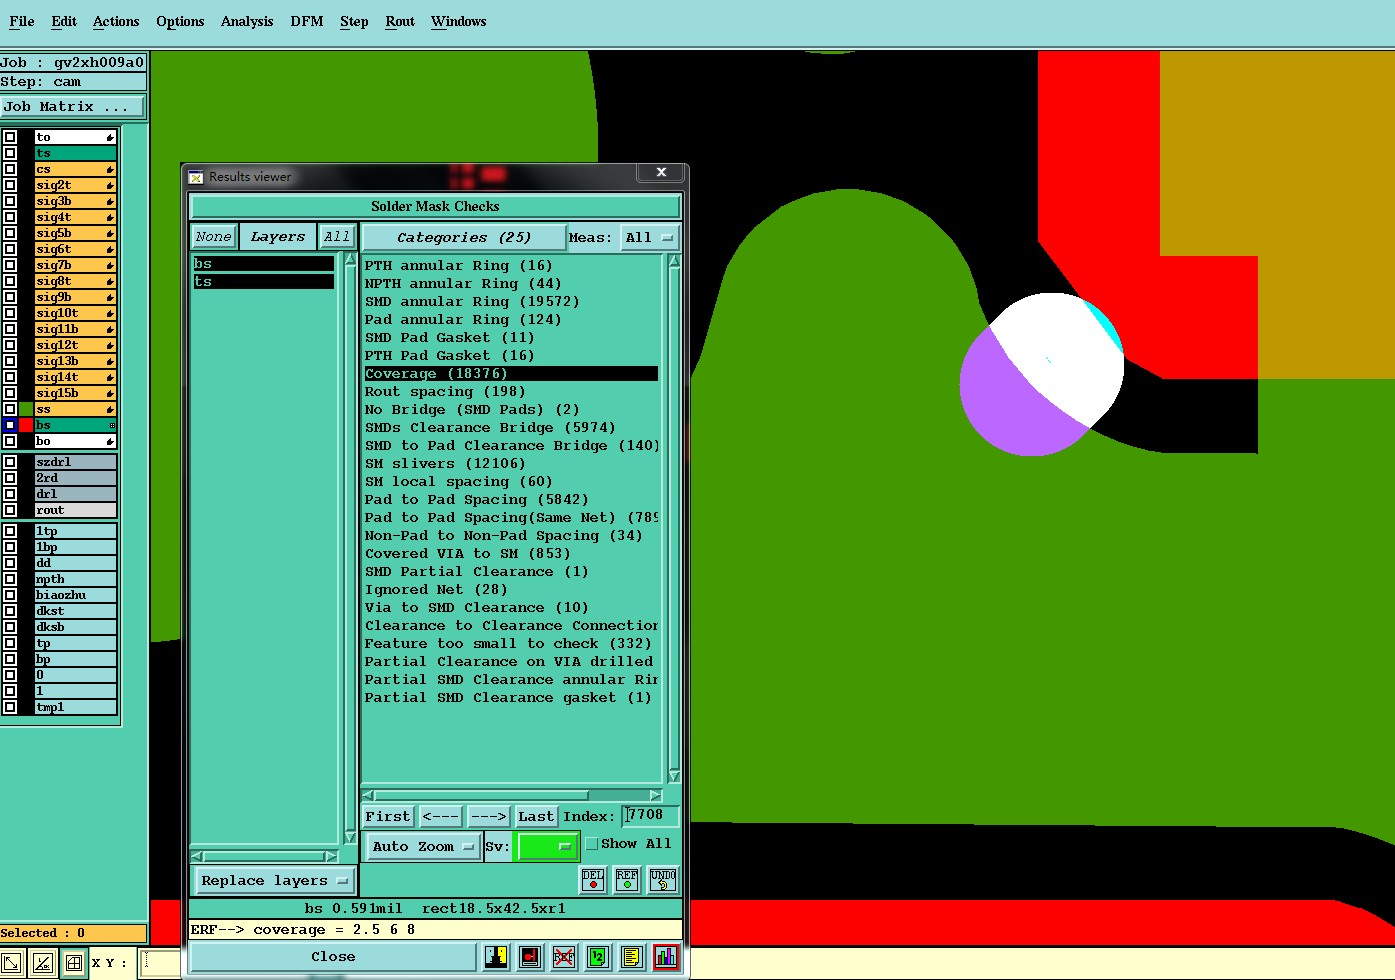Screen dimensions: 1395x980
Task: Click the diagonal arrows coordinate mode icon
Action: (x=11, y=964)
